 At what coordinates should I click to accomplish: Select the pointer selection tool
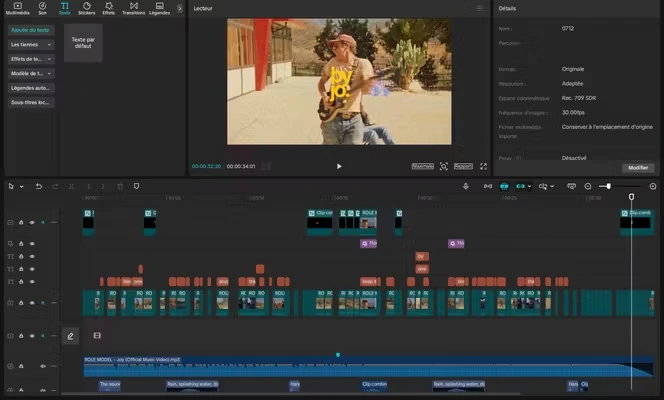(11, 186)
